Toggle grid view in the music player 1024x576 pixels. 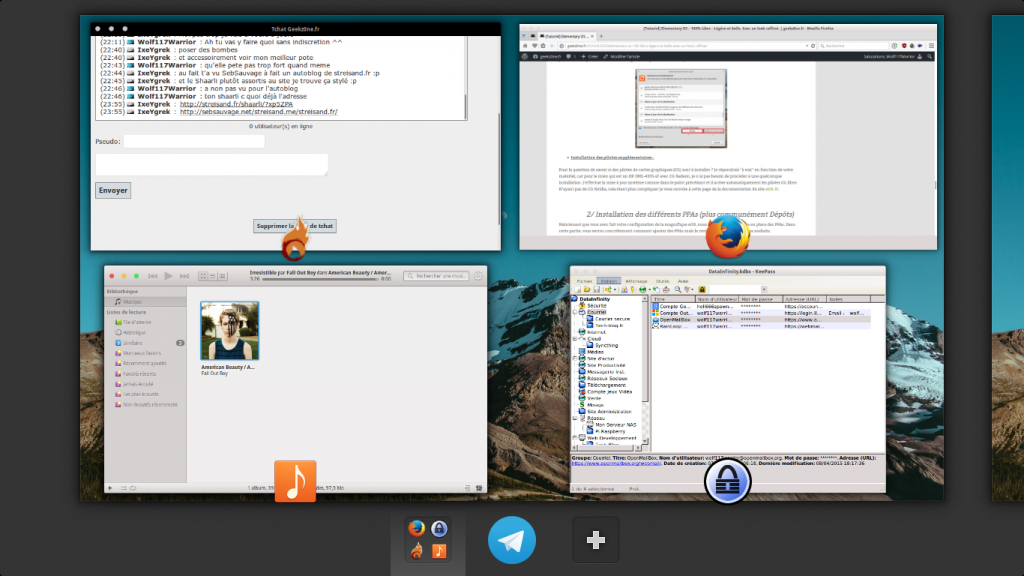tap(202, 275)
